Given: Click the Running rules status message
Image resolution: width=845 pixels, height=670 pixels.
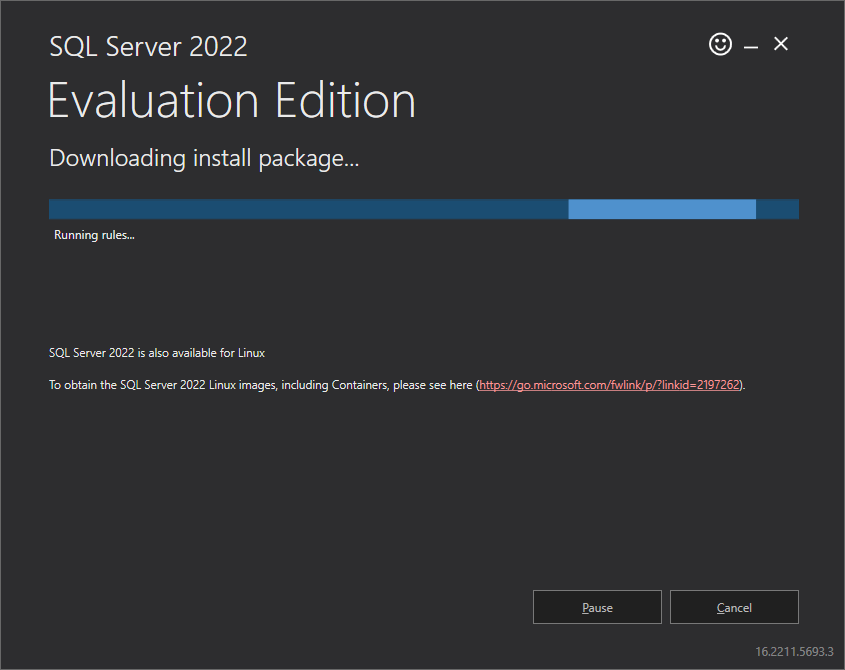Looking at the screenshot, I should [x=93, y=234].
